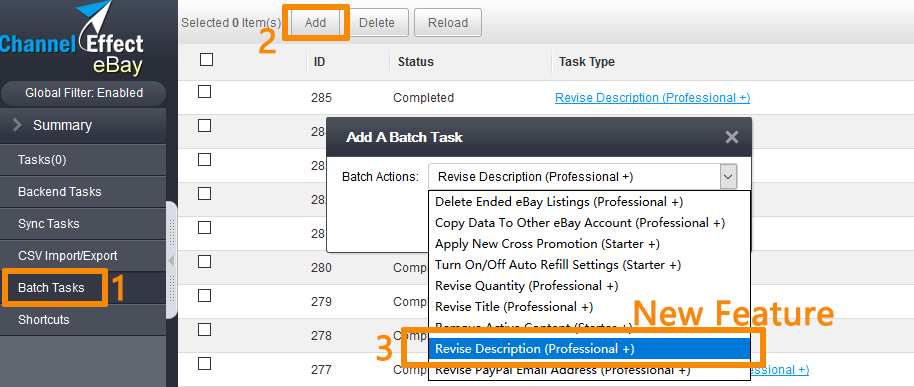The width and height of the screenshot is (914, 387).
Task: Check the box for task row 277
Action: coord(204,364)
